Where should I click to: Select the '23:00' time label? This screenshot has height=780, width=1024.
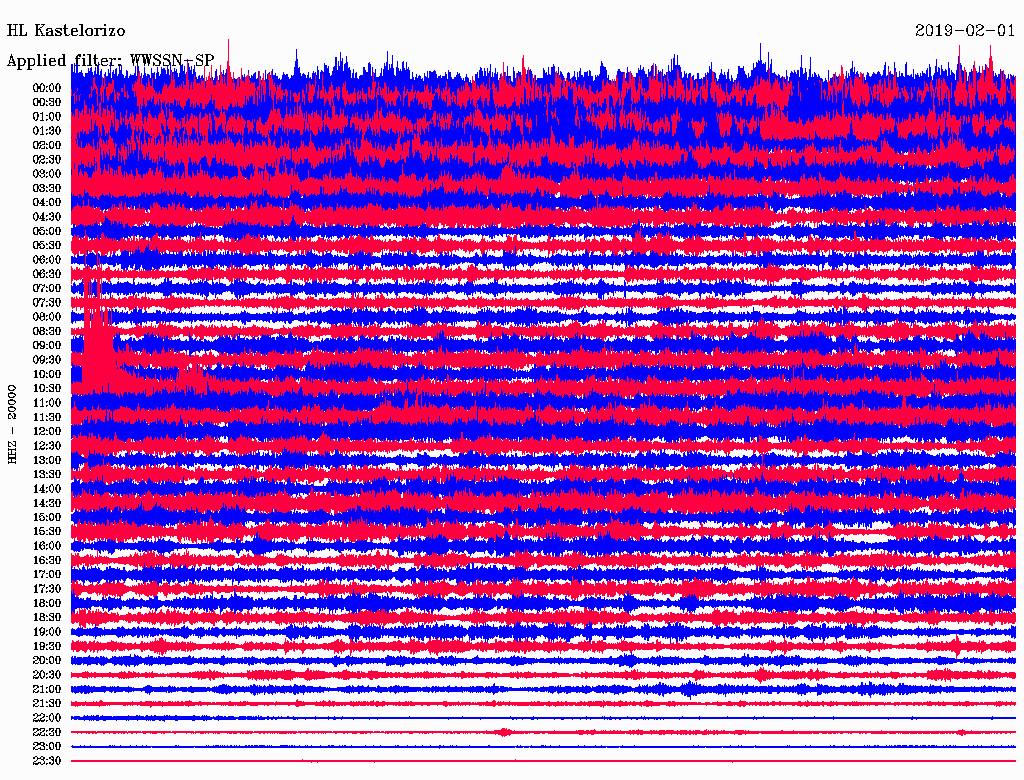[x=47, y=747]
